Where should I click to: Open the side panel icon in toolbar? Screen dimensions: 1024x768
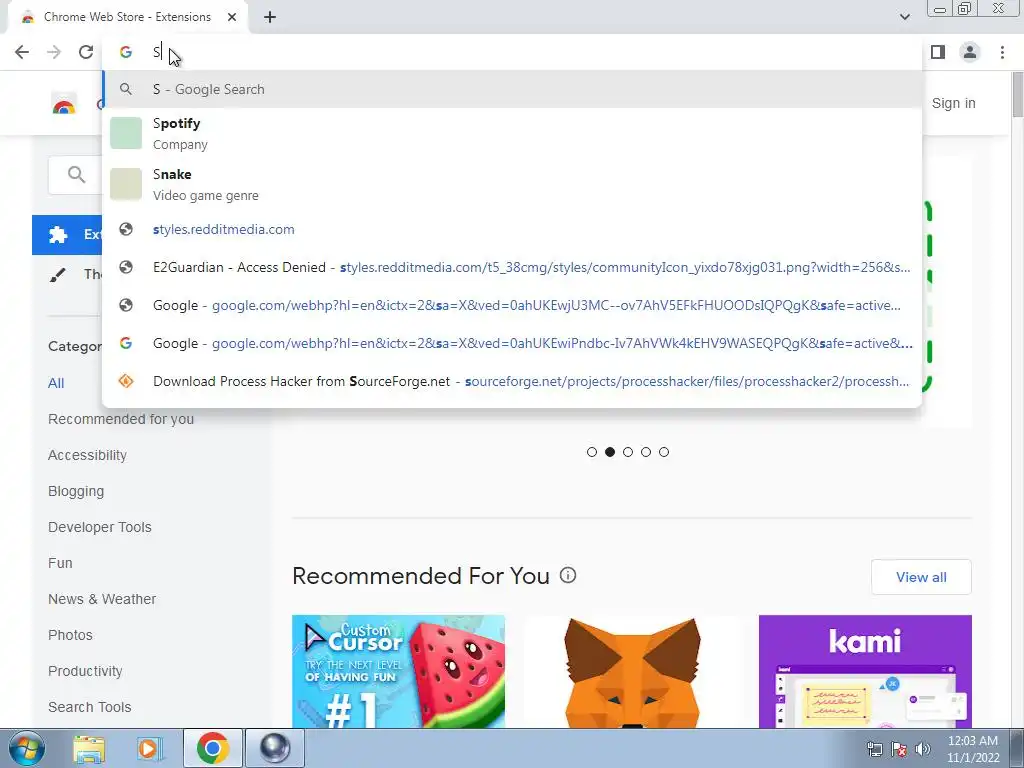(x=938, y=52)
